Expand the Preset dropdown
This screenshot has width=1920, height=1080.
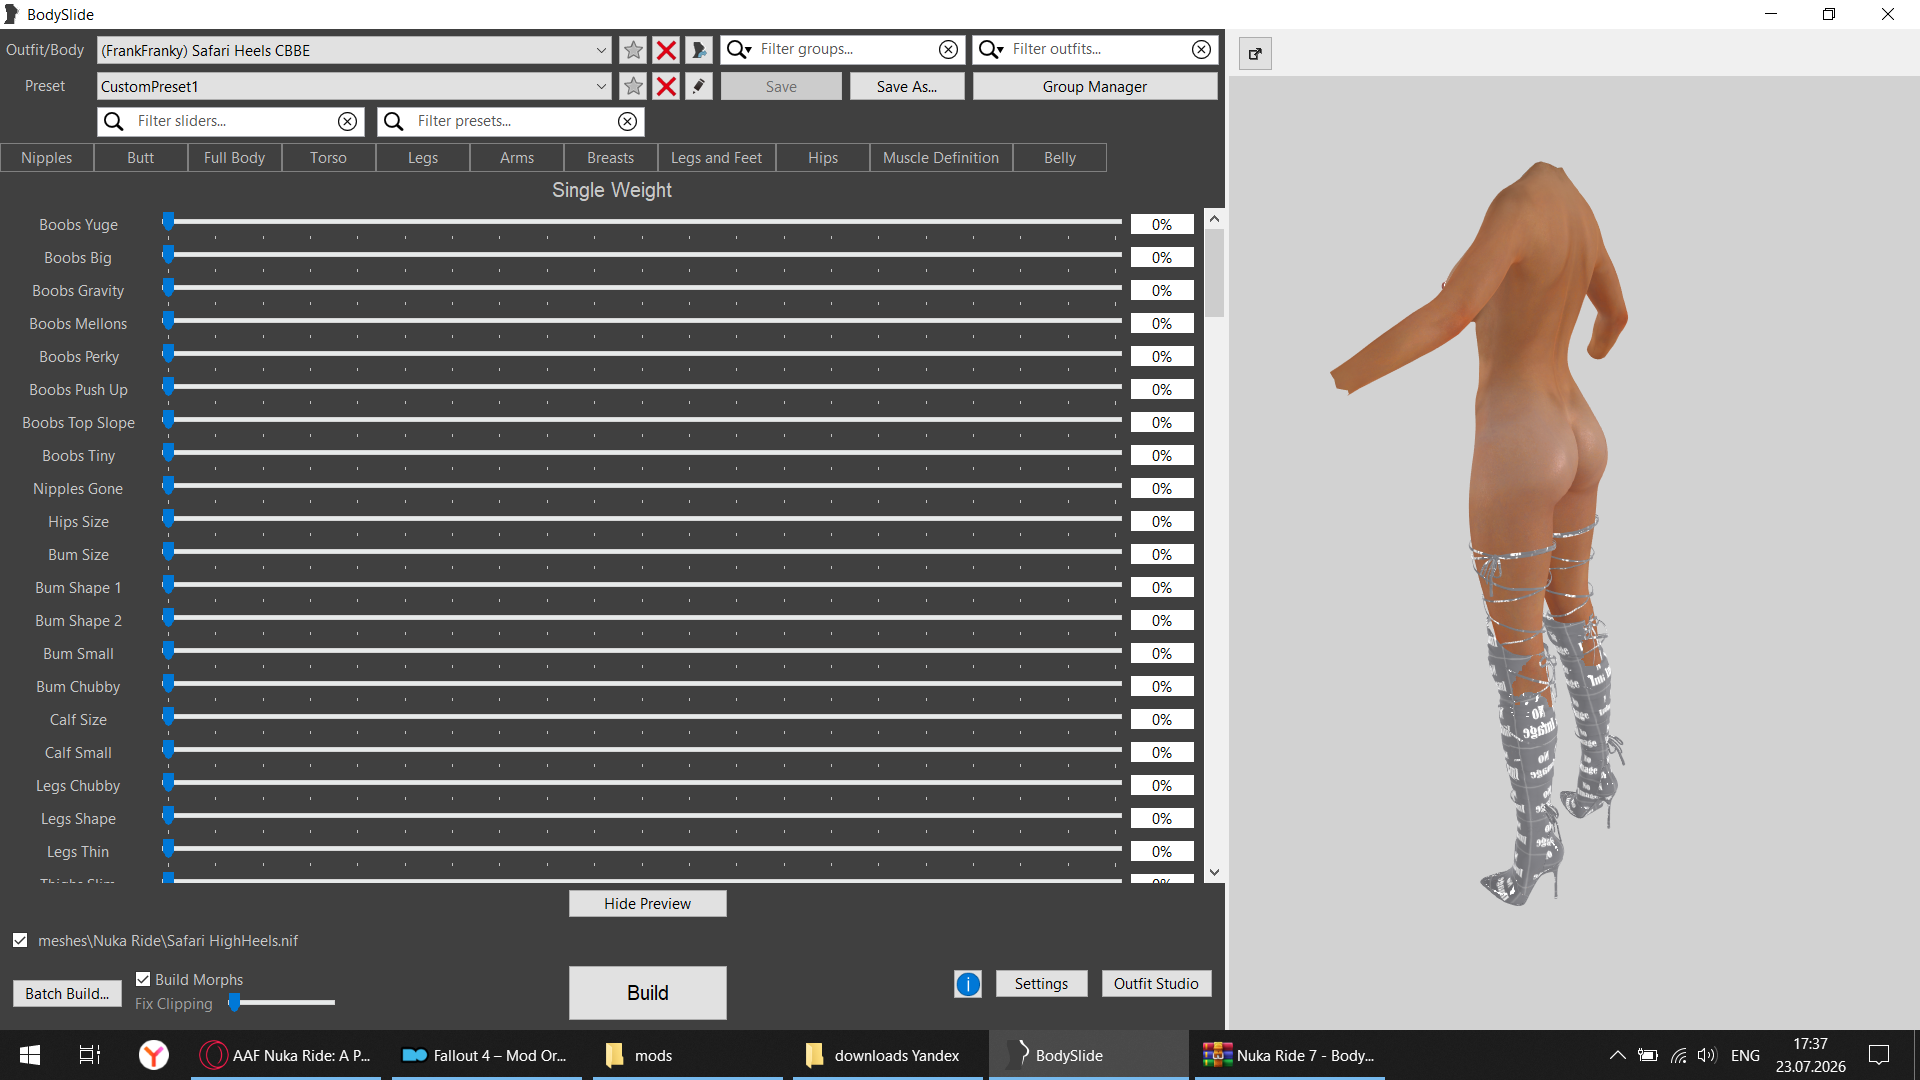click(601, 86)
